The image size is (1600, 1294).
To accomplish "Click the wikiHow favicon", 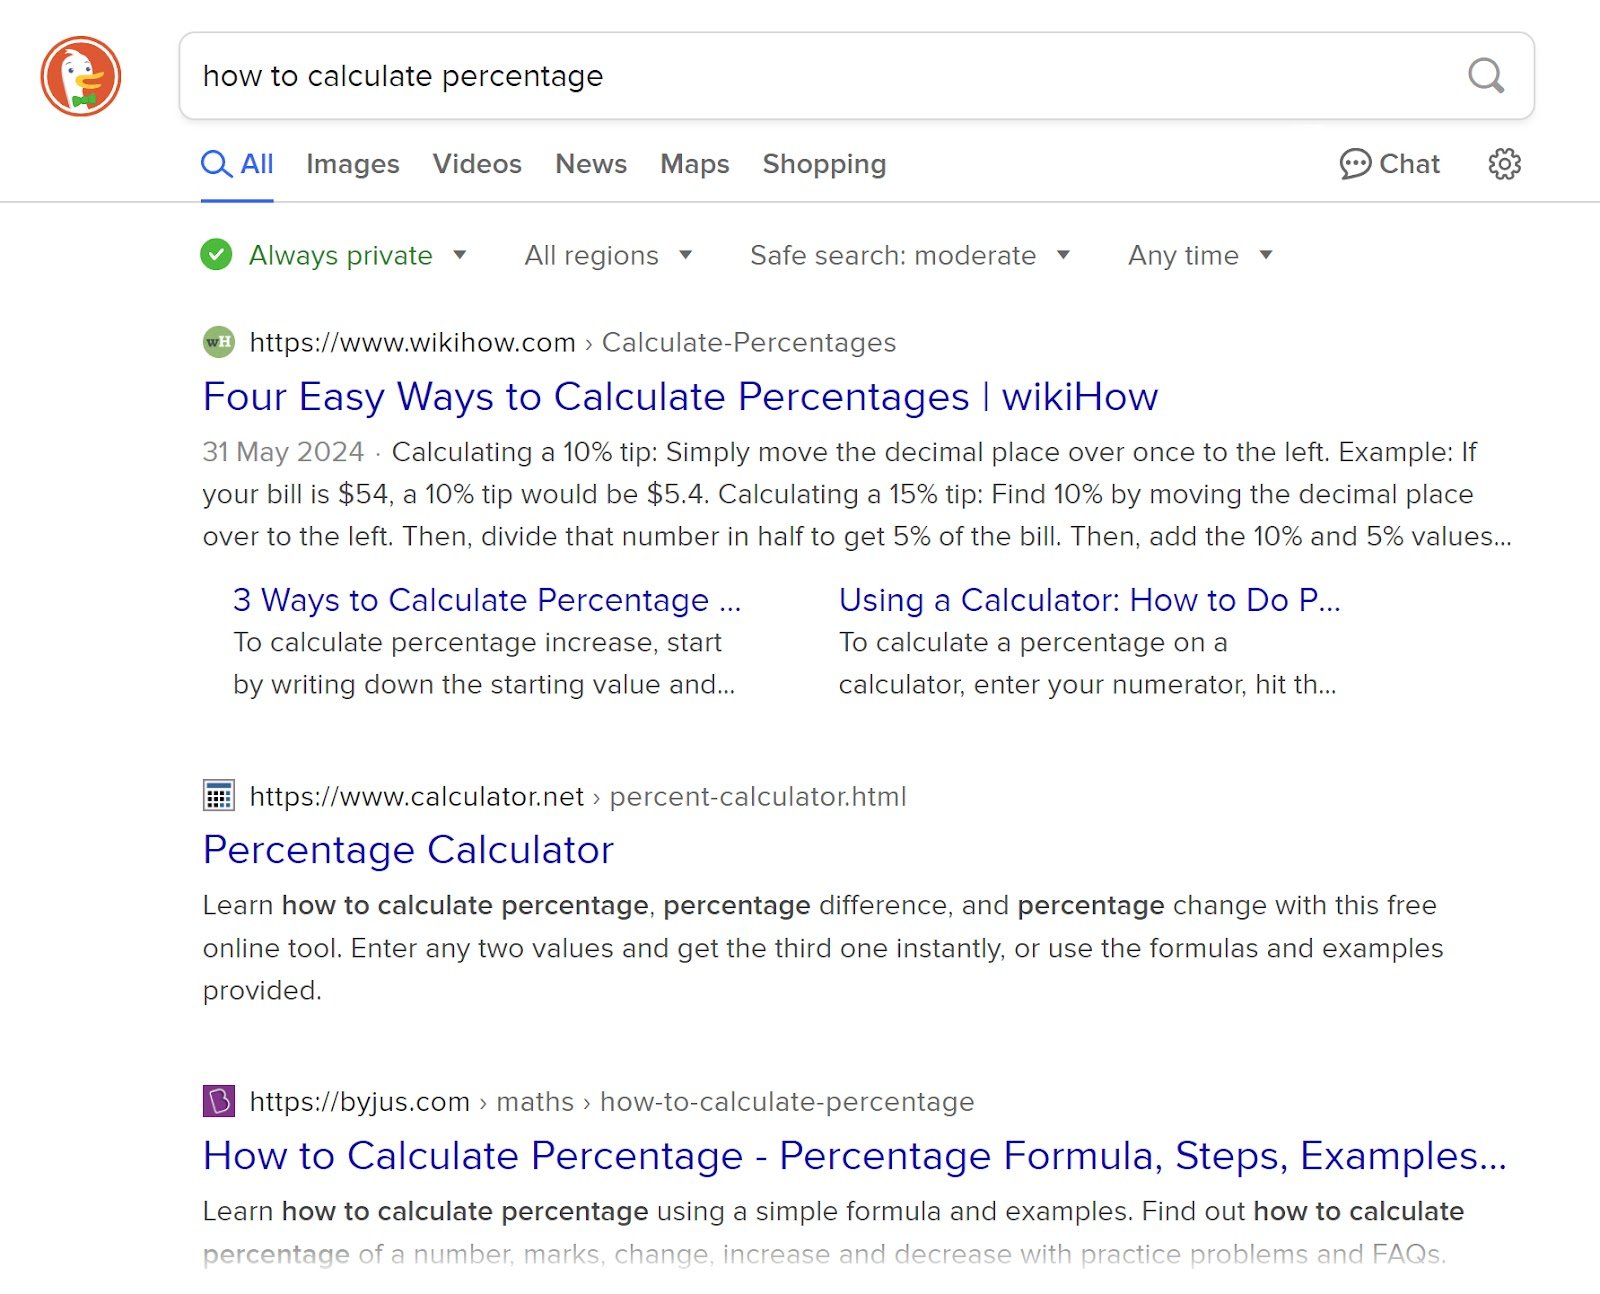I will 218,342.
